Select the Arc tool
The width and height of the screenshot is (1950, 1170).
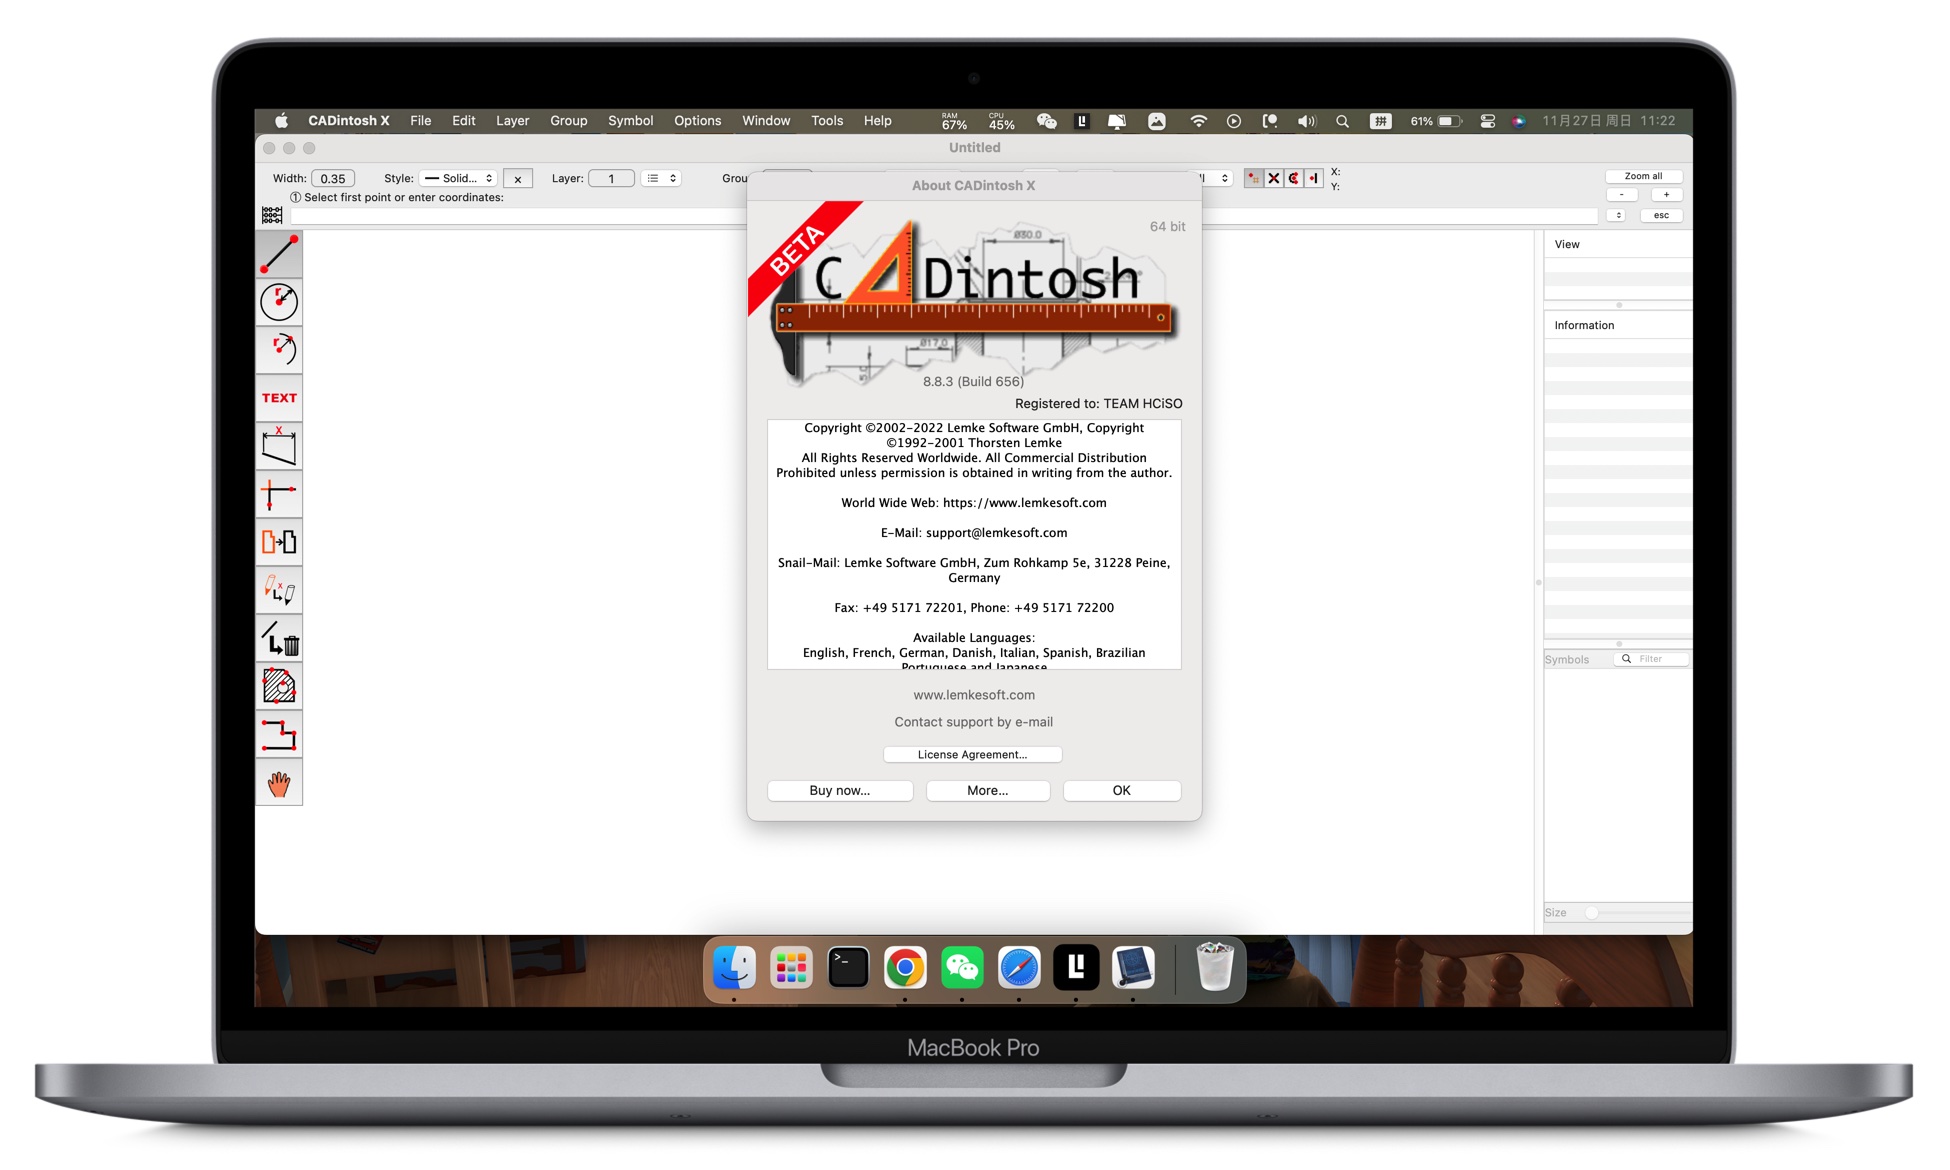click(279, 349)
